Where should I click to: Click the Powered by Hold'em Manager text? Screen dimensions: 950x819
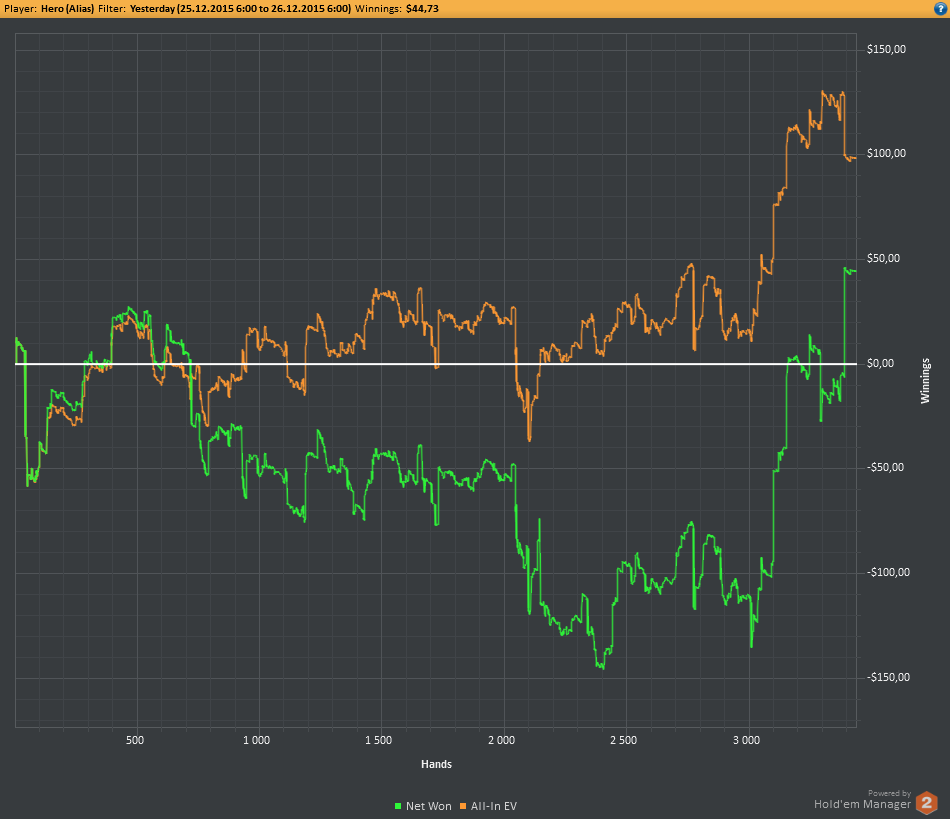(862, 800)
